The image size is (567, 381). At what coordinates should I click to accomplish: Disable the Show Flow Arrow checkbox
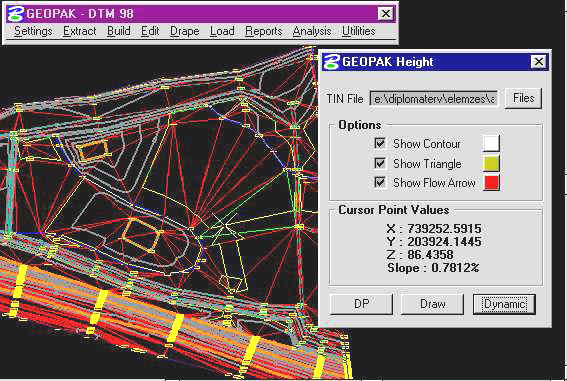pyautogui.click(x=380, y=182)
